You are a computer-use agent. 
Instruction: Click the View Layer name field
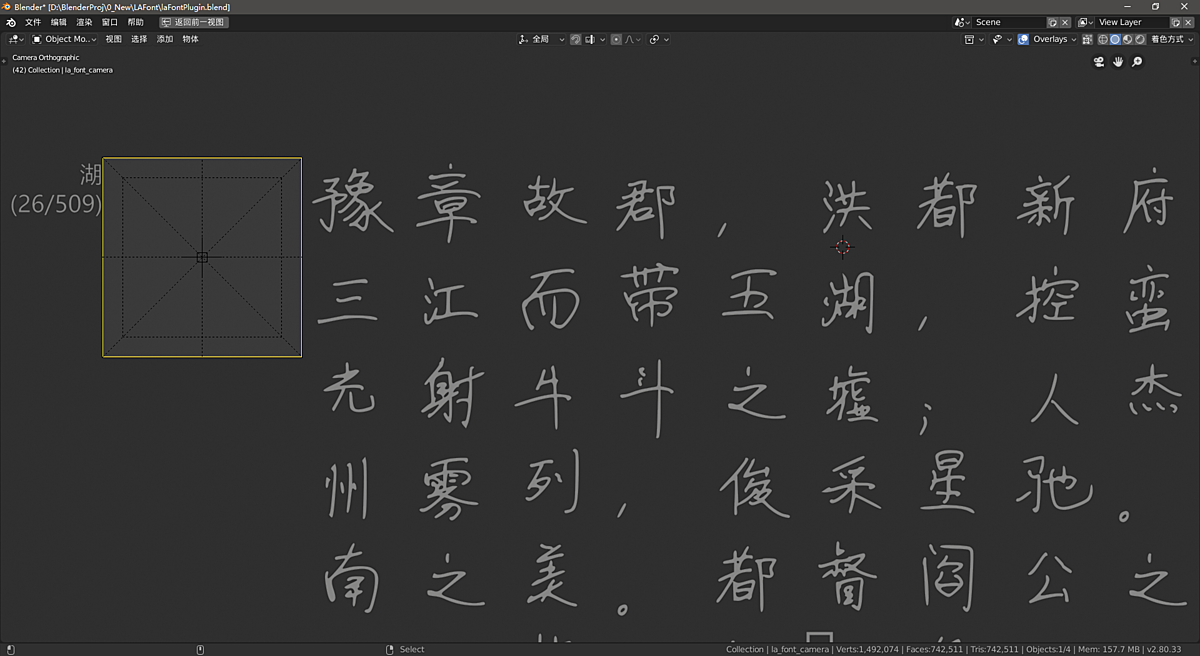click(x=1130, y=22)
